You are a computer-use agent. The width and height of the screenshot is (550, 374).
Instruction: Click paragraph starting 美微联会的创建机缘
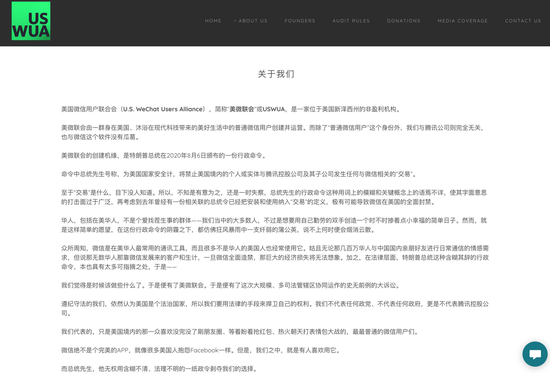pyautogui.click(x=164, y=155)
